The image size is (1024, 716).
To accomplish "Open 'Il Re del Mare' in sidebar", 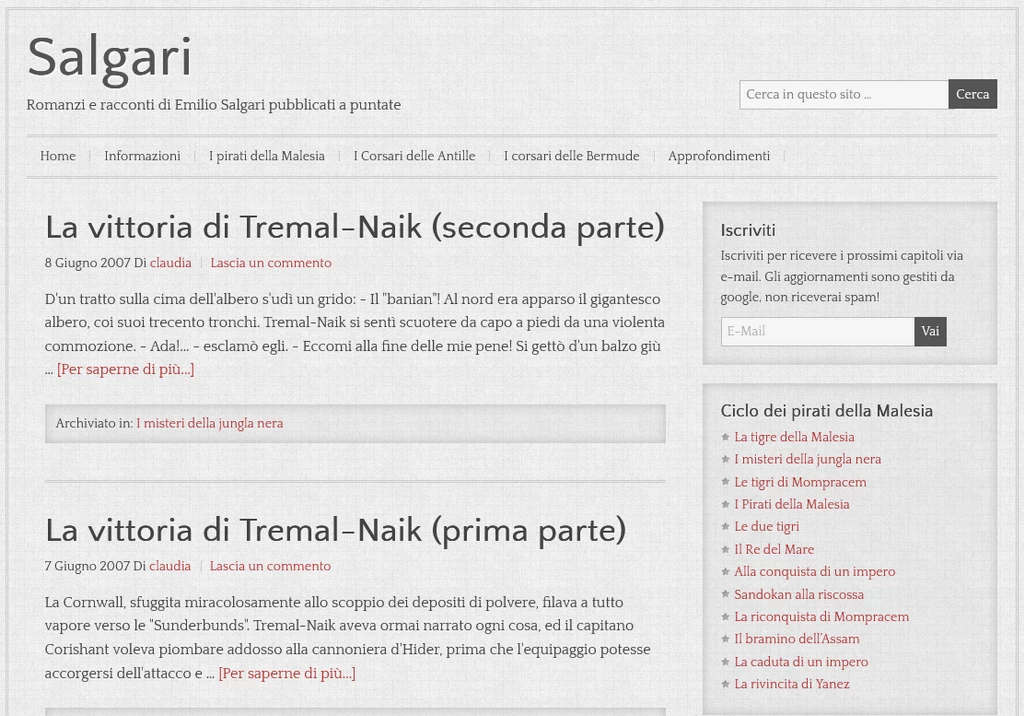I will coord(774,549).
